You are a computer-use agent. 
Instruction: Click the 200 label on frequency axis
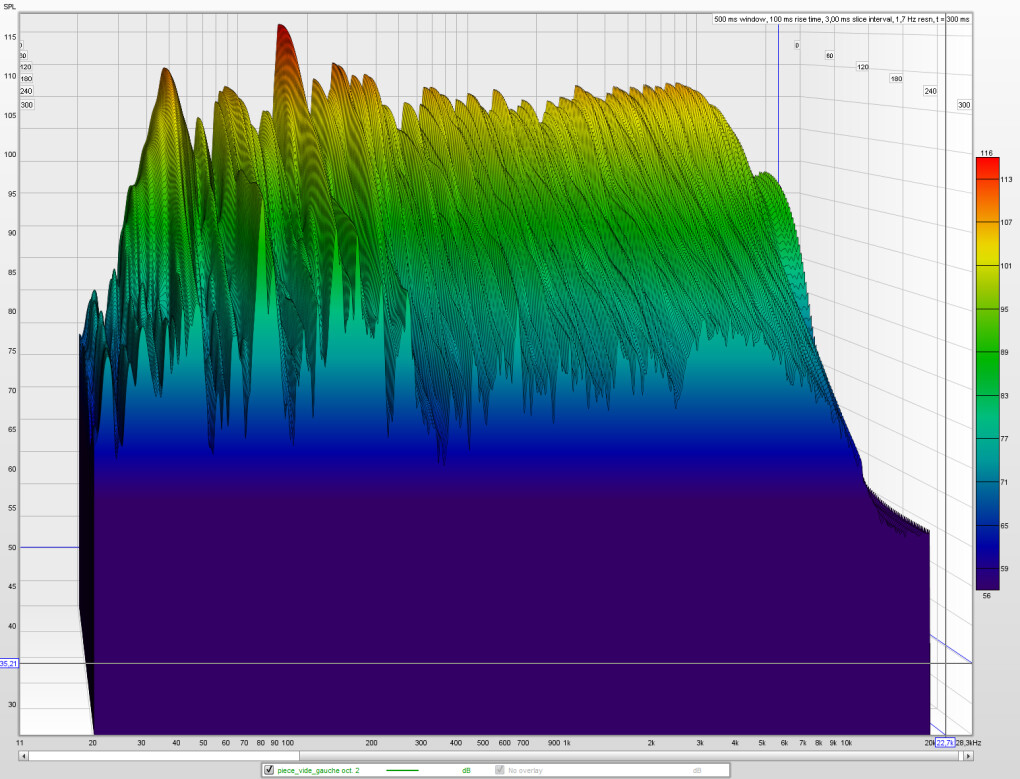(x=371, y=743)
